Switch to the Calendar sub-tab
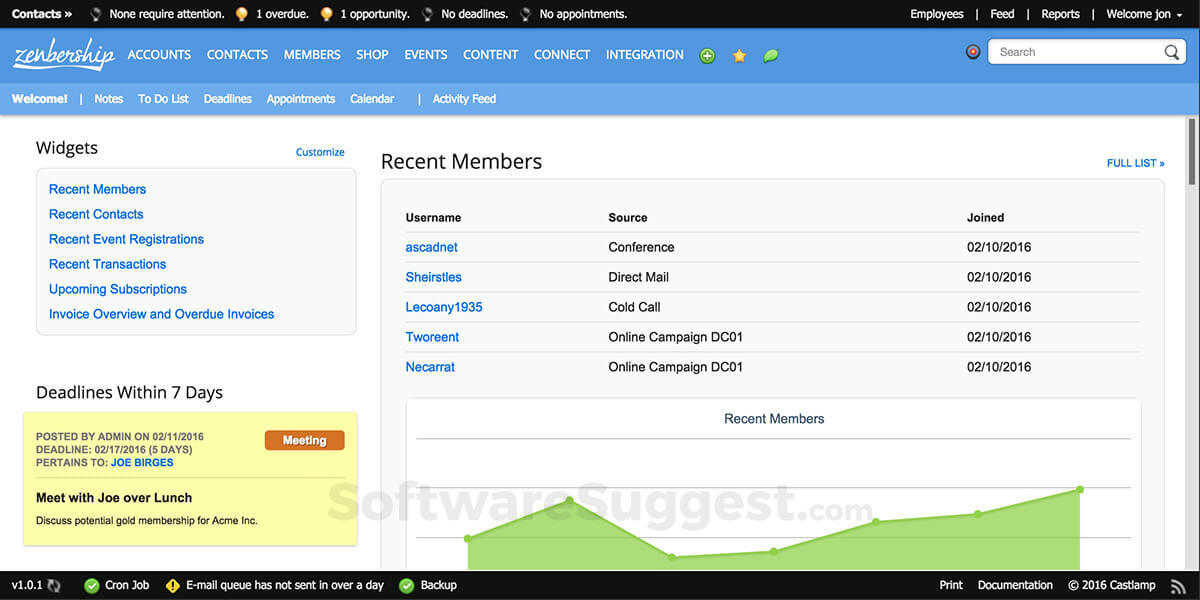1200x600 pixels. [x=372, y=99]
